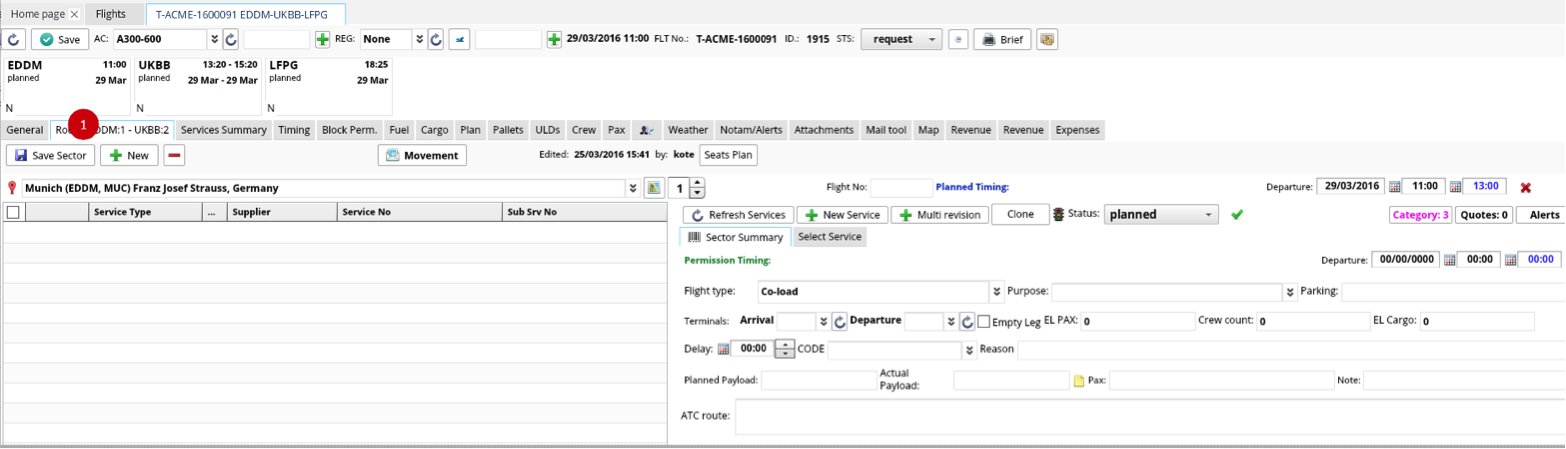This screenshot has height=449, width=1566.
Task: Open the person icon tab after Pax
Action: pos(647,130)
